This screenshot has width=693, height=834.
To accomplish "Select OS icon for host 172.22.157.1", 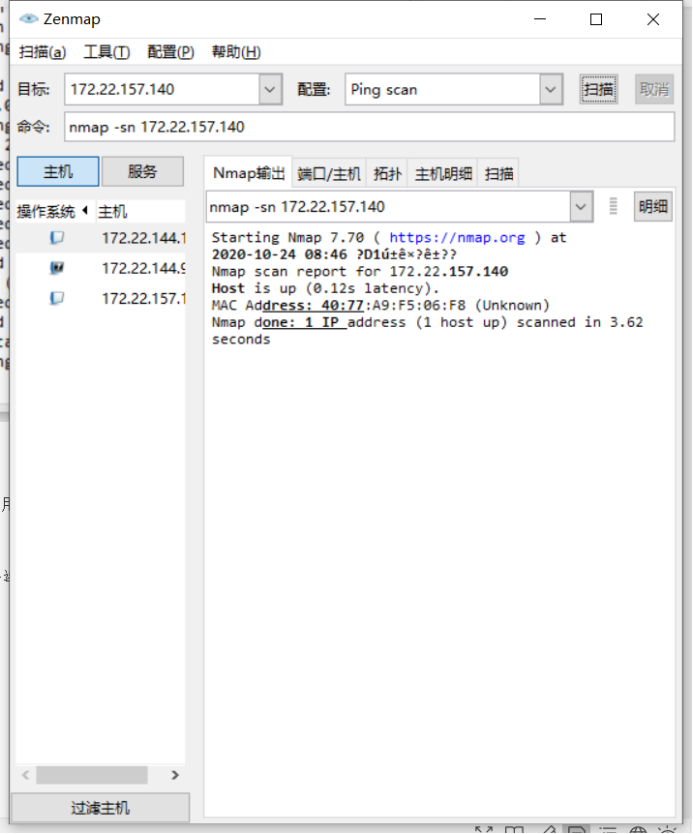I will (x=57, y=298).
